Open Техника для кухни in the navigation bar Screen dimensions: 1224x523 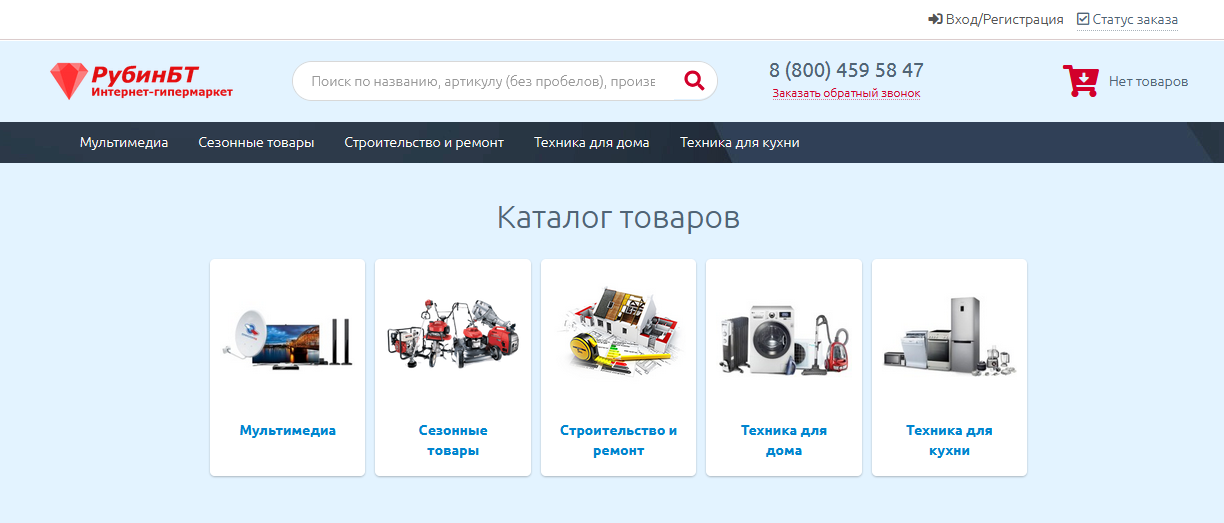(x=740, y=142)
